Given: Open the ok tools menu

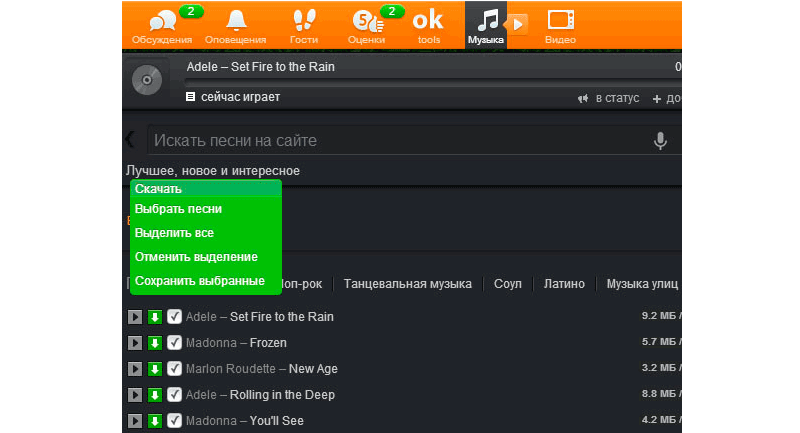Looking at the screenshot, I should (428, 27).
